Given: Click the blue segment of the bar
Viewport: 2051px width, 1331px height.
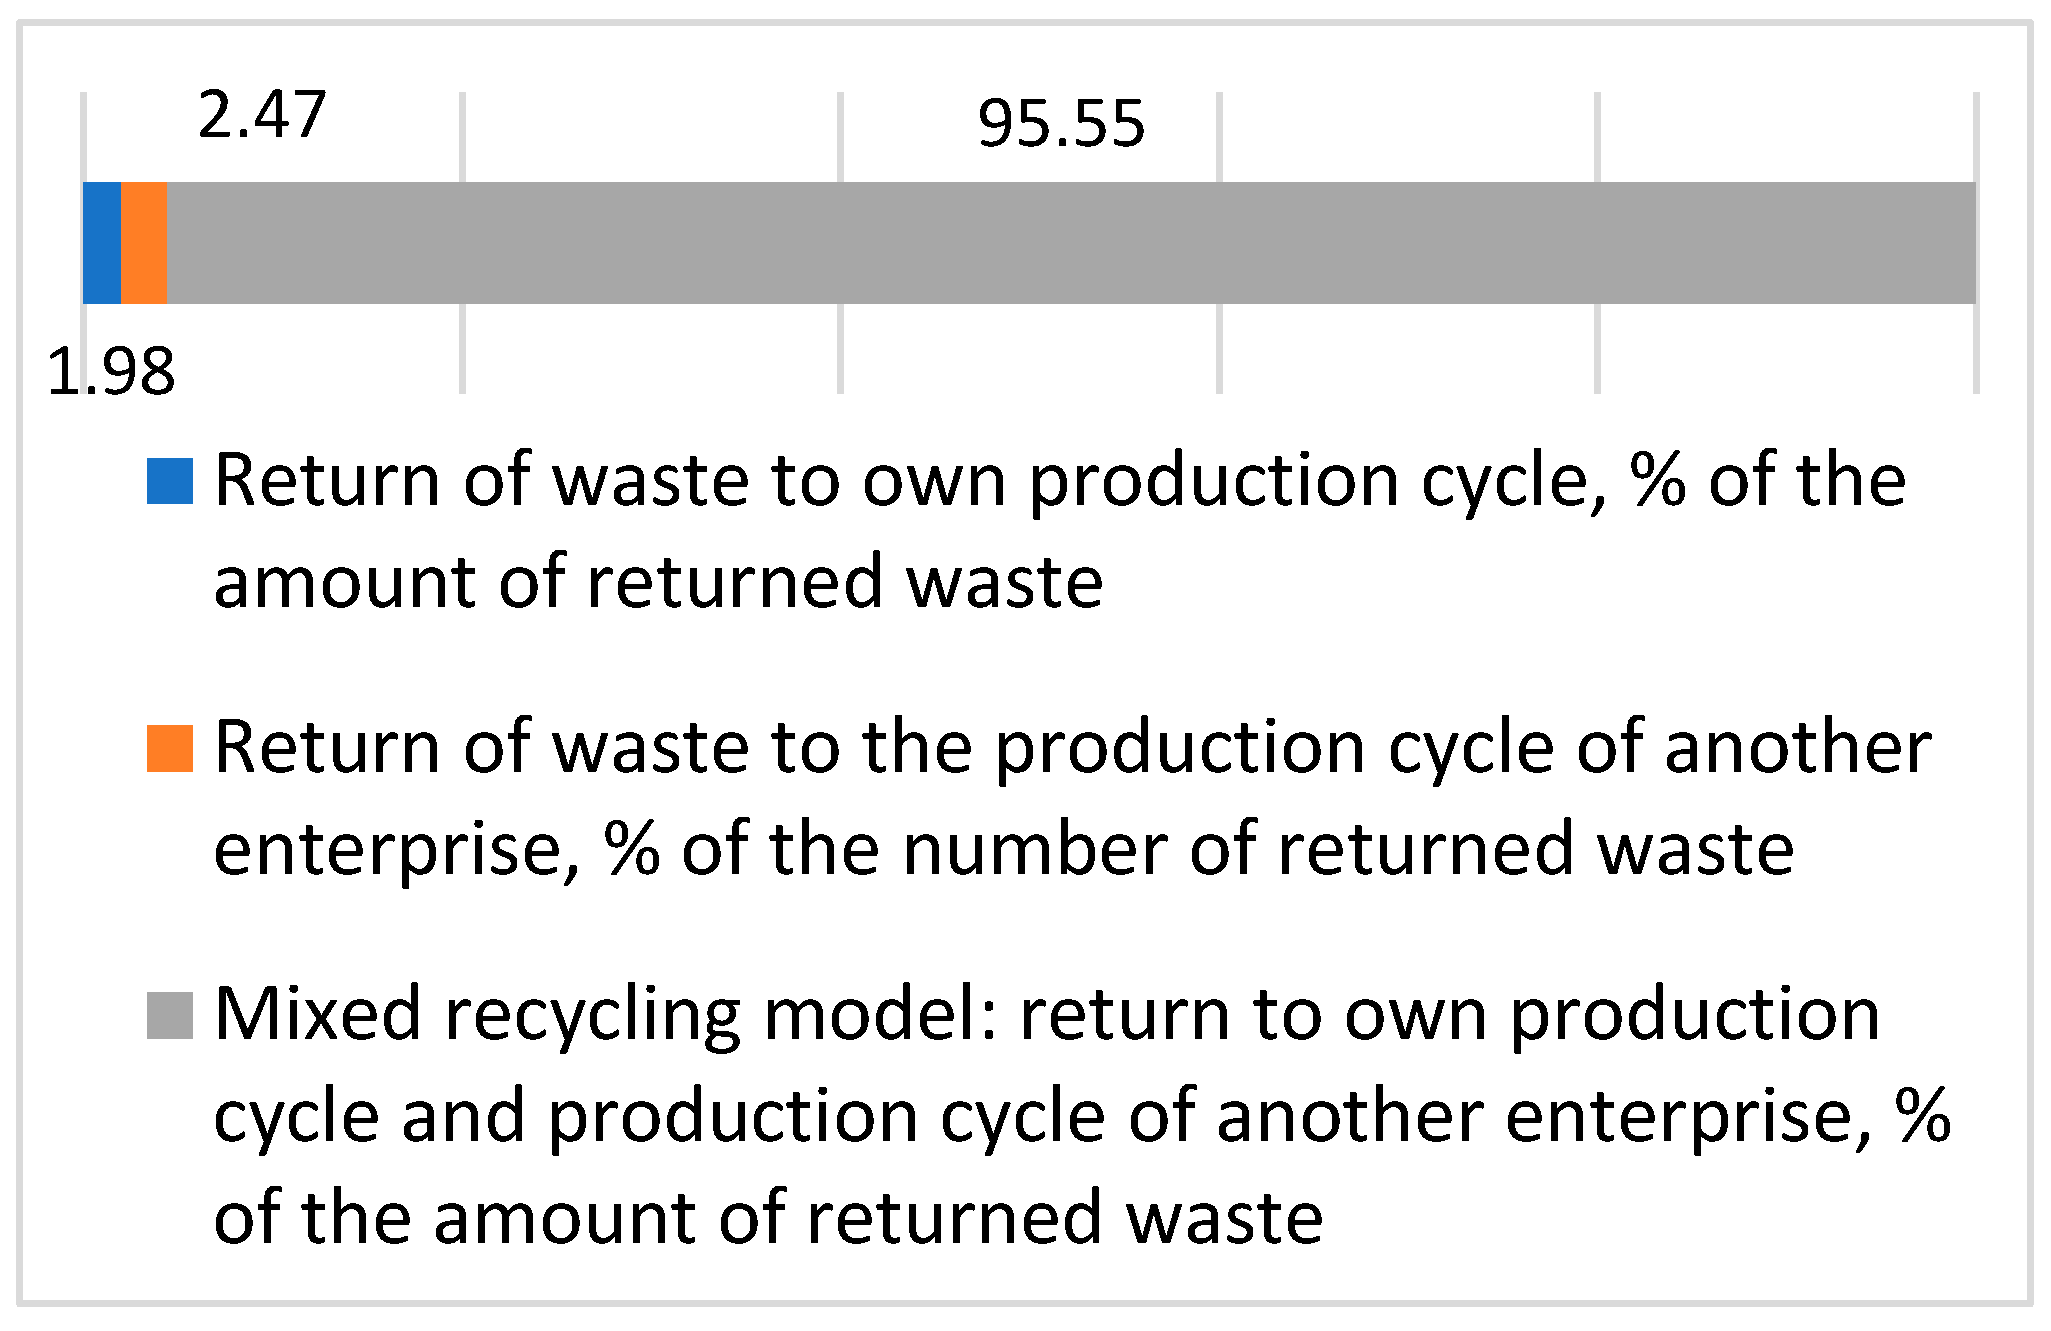Looking at the screenshot, I should (x=102, y=243).
